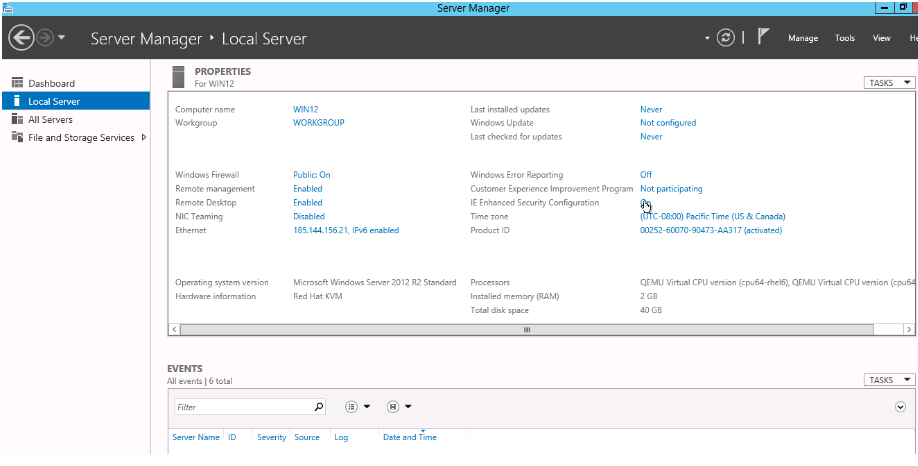The image size is (918, 466).
Task: Click Remote Desktop Enabled link
Action: coord(308,203)
